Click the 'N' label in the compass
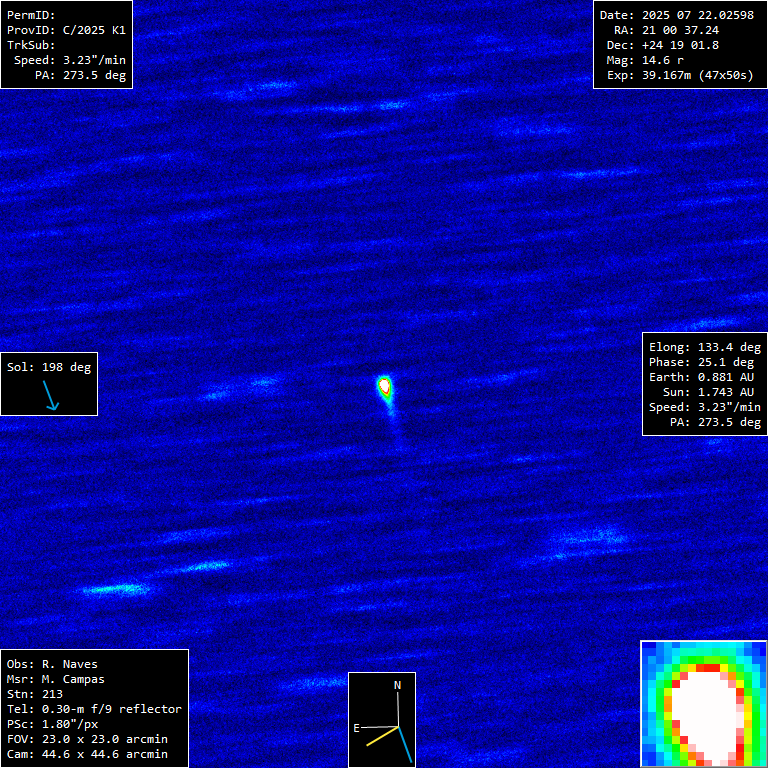The height and width of the screenshot is (768, 768). click(398, 686)
